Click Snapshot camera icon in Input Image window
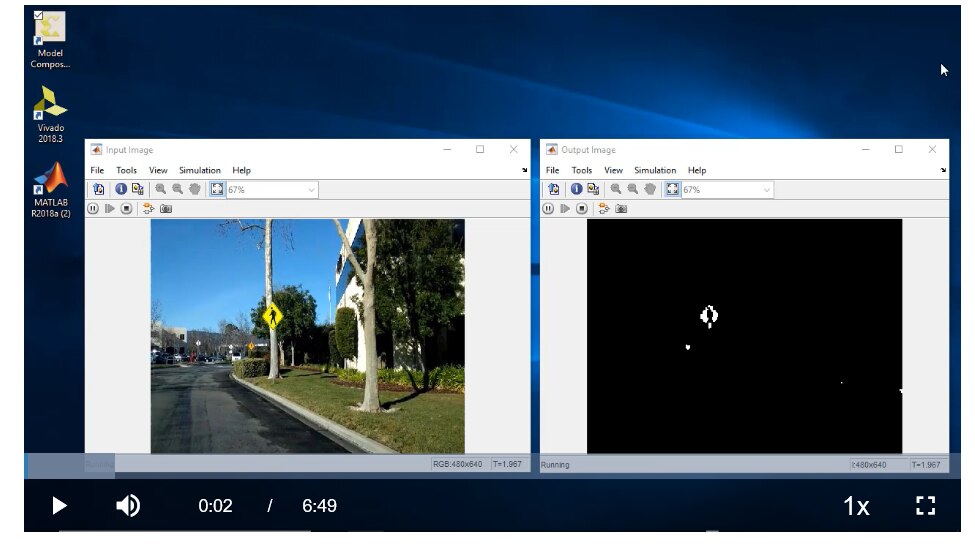Viewport: 975px width, 557px height. click(166, 209)
